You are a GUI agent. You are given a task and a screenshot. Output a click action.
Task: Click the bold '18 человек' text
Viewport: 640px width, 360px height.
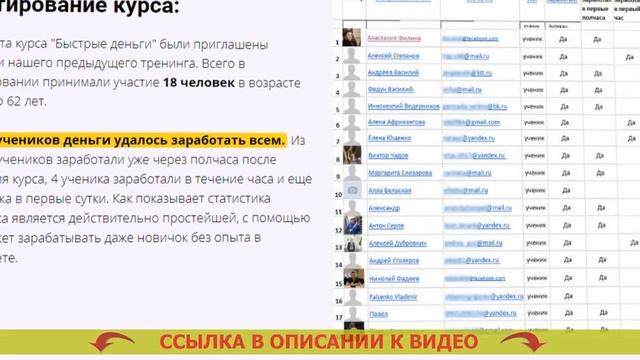pos(199,82)
